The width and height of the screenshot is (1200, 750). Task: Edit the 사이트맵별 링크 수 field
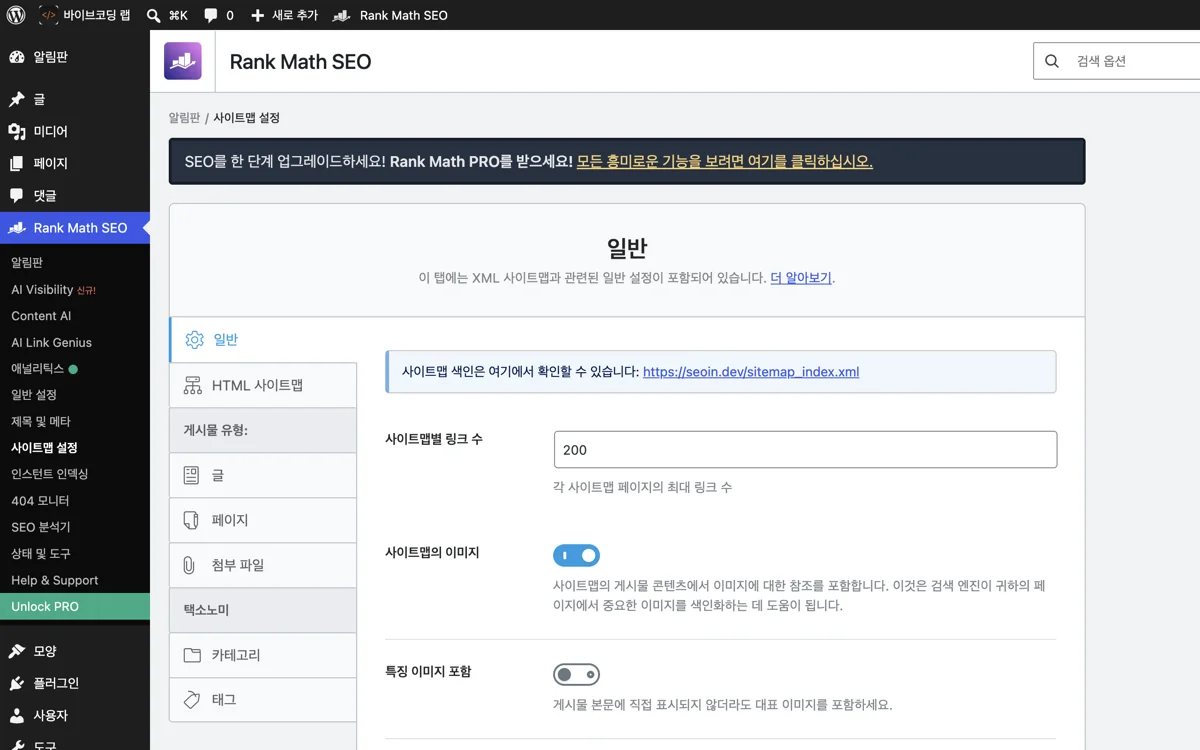pos(805,450)
